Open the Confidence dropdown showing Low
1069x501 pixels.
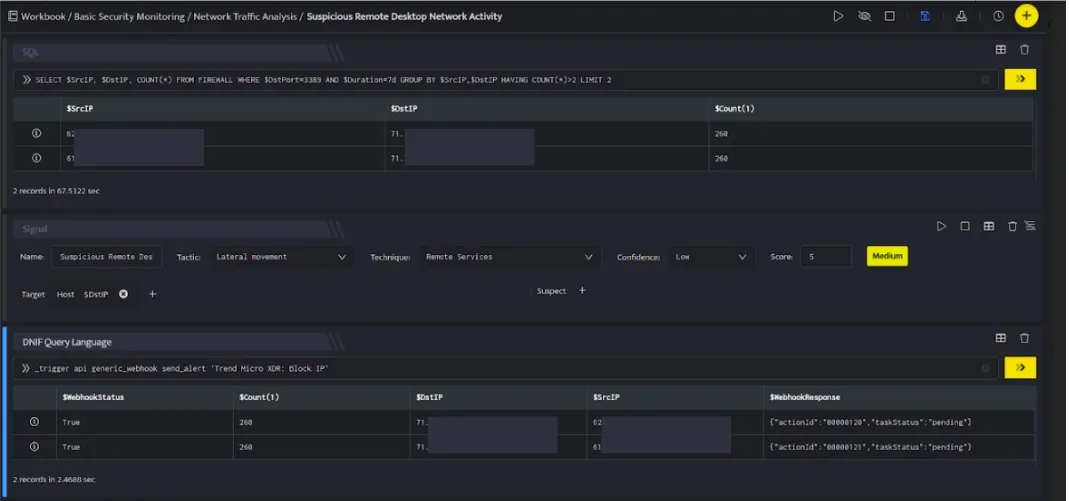coord(711,257)
